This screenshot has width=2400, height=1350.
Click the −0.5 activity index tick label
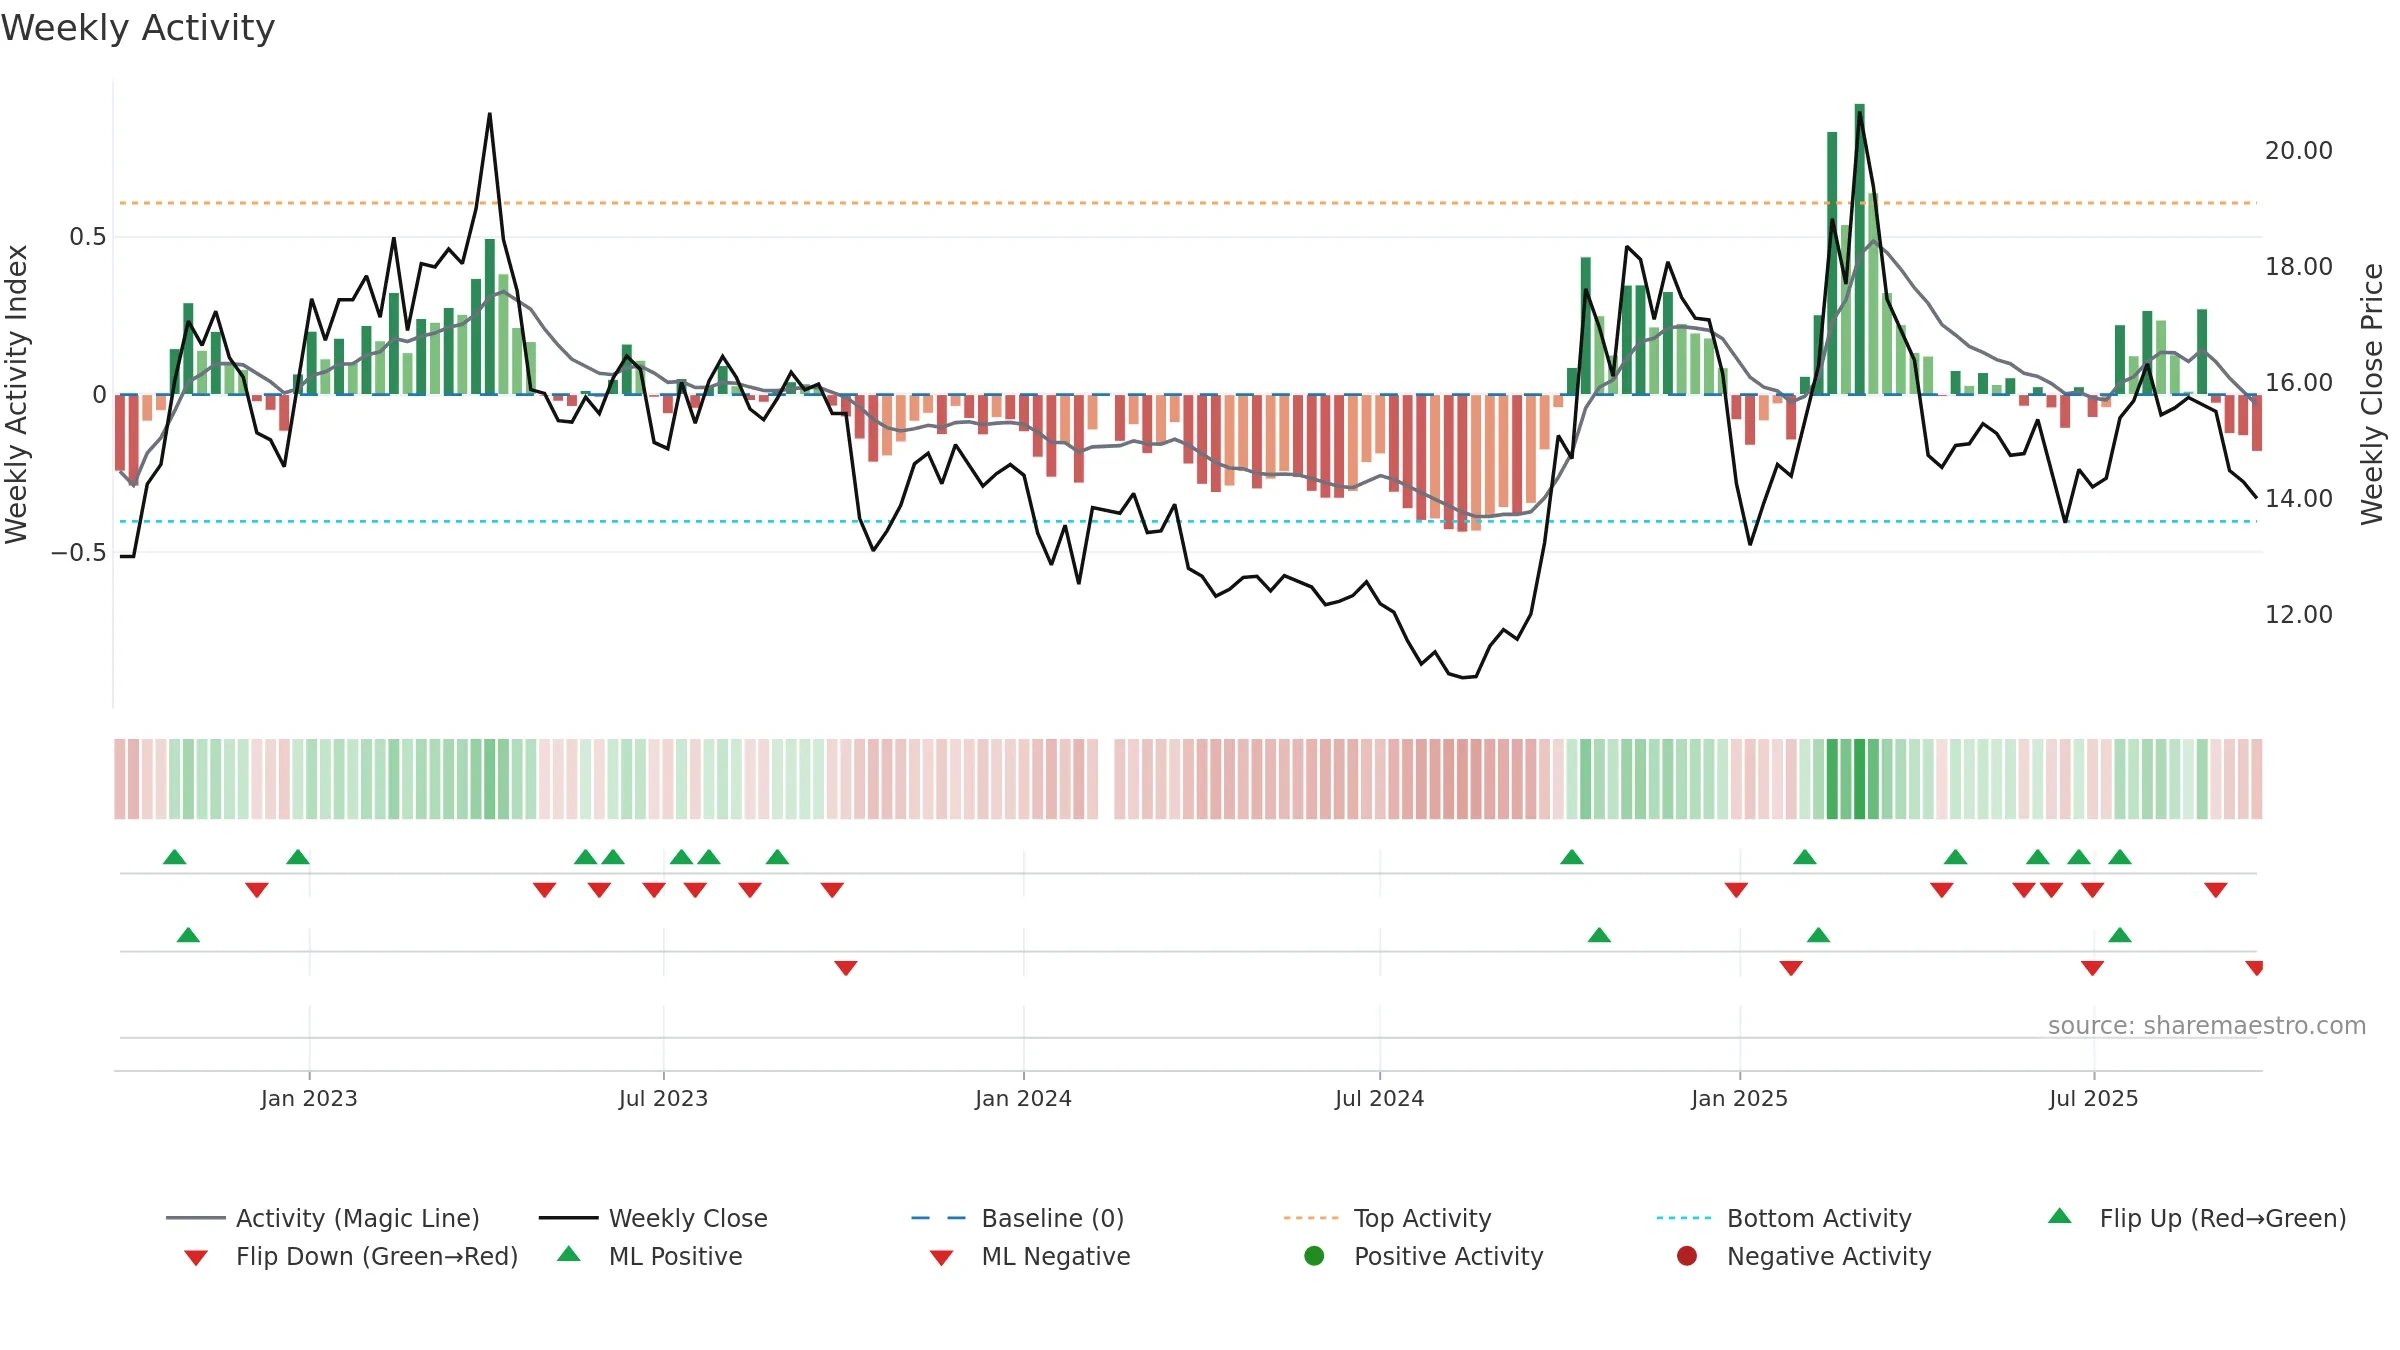(x=78, y=553)
